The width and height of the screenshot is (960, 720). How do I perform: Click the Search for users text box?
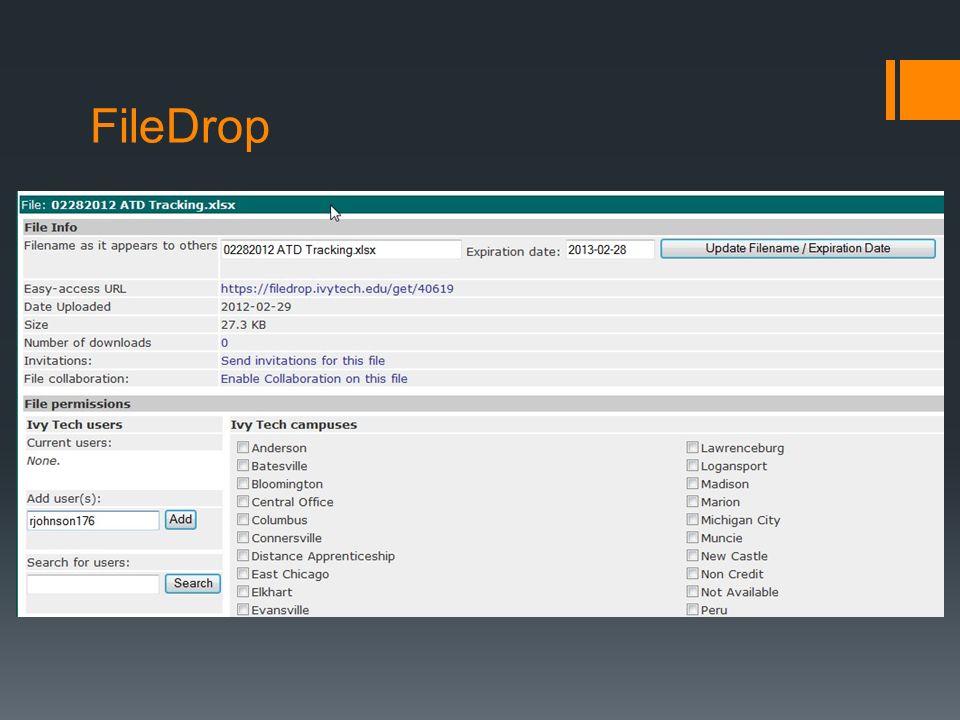coord(93,584)
